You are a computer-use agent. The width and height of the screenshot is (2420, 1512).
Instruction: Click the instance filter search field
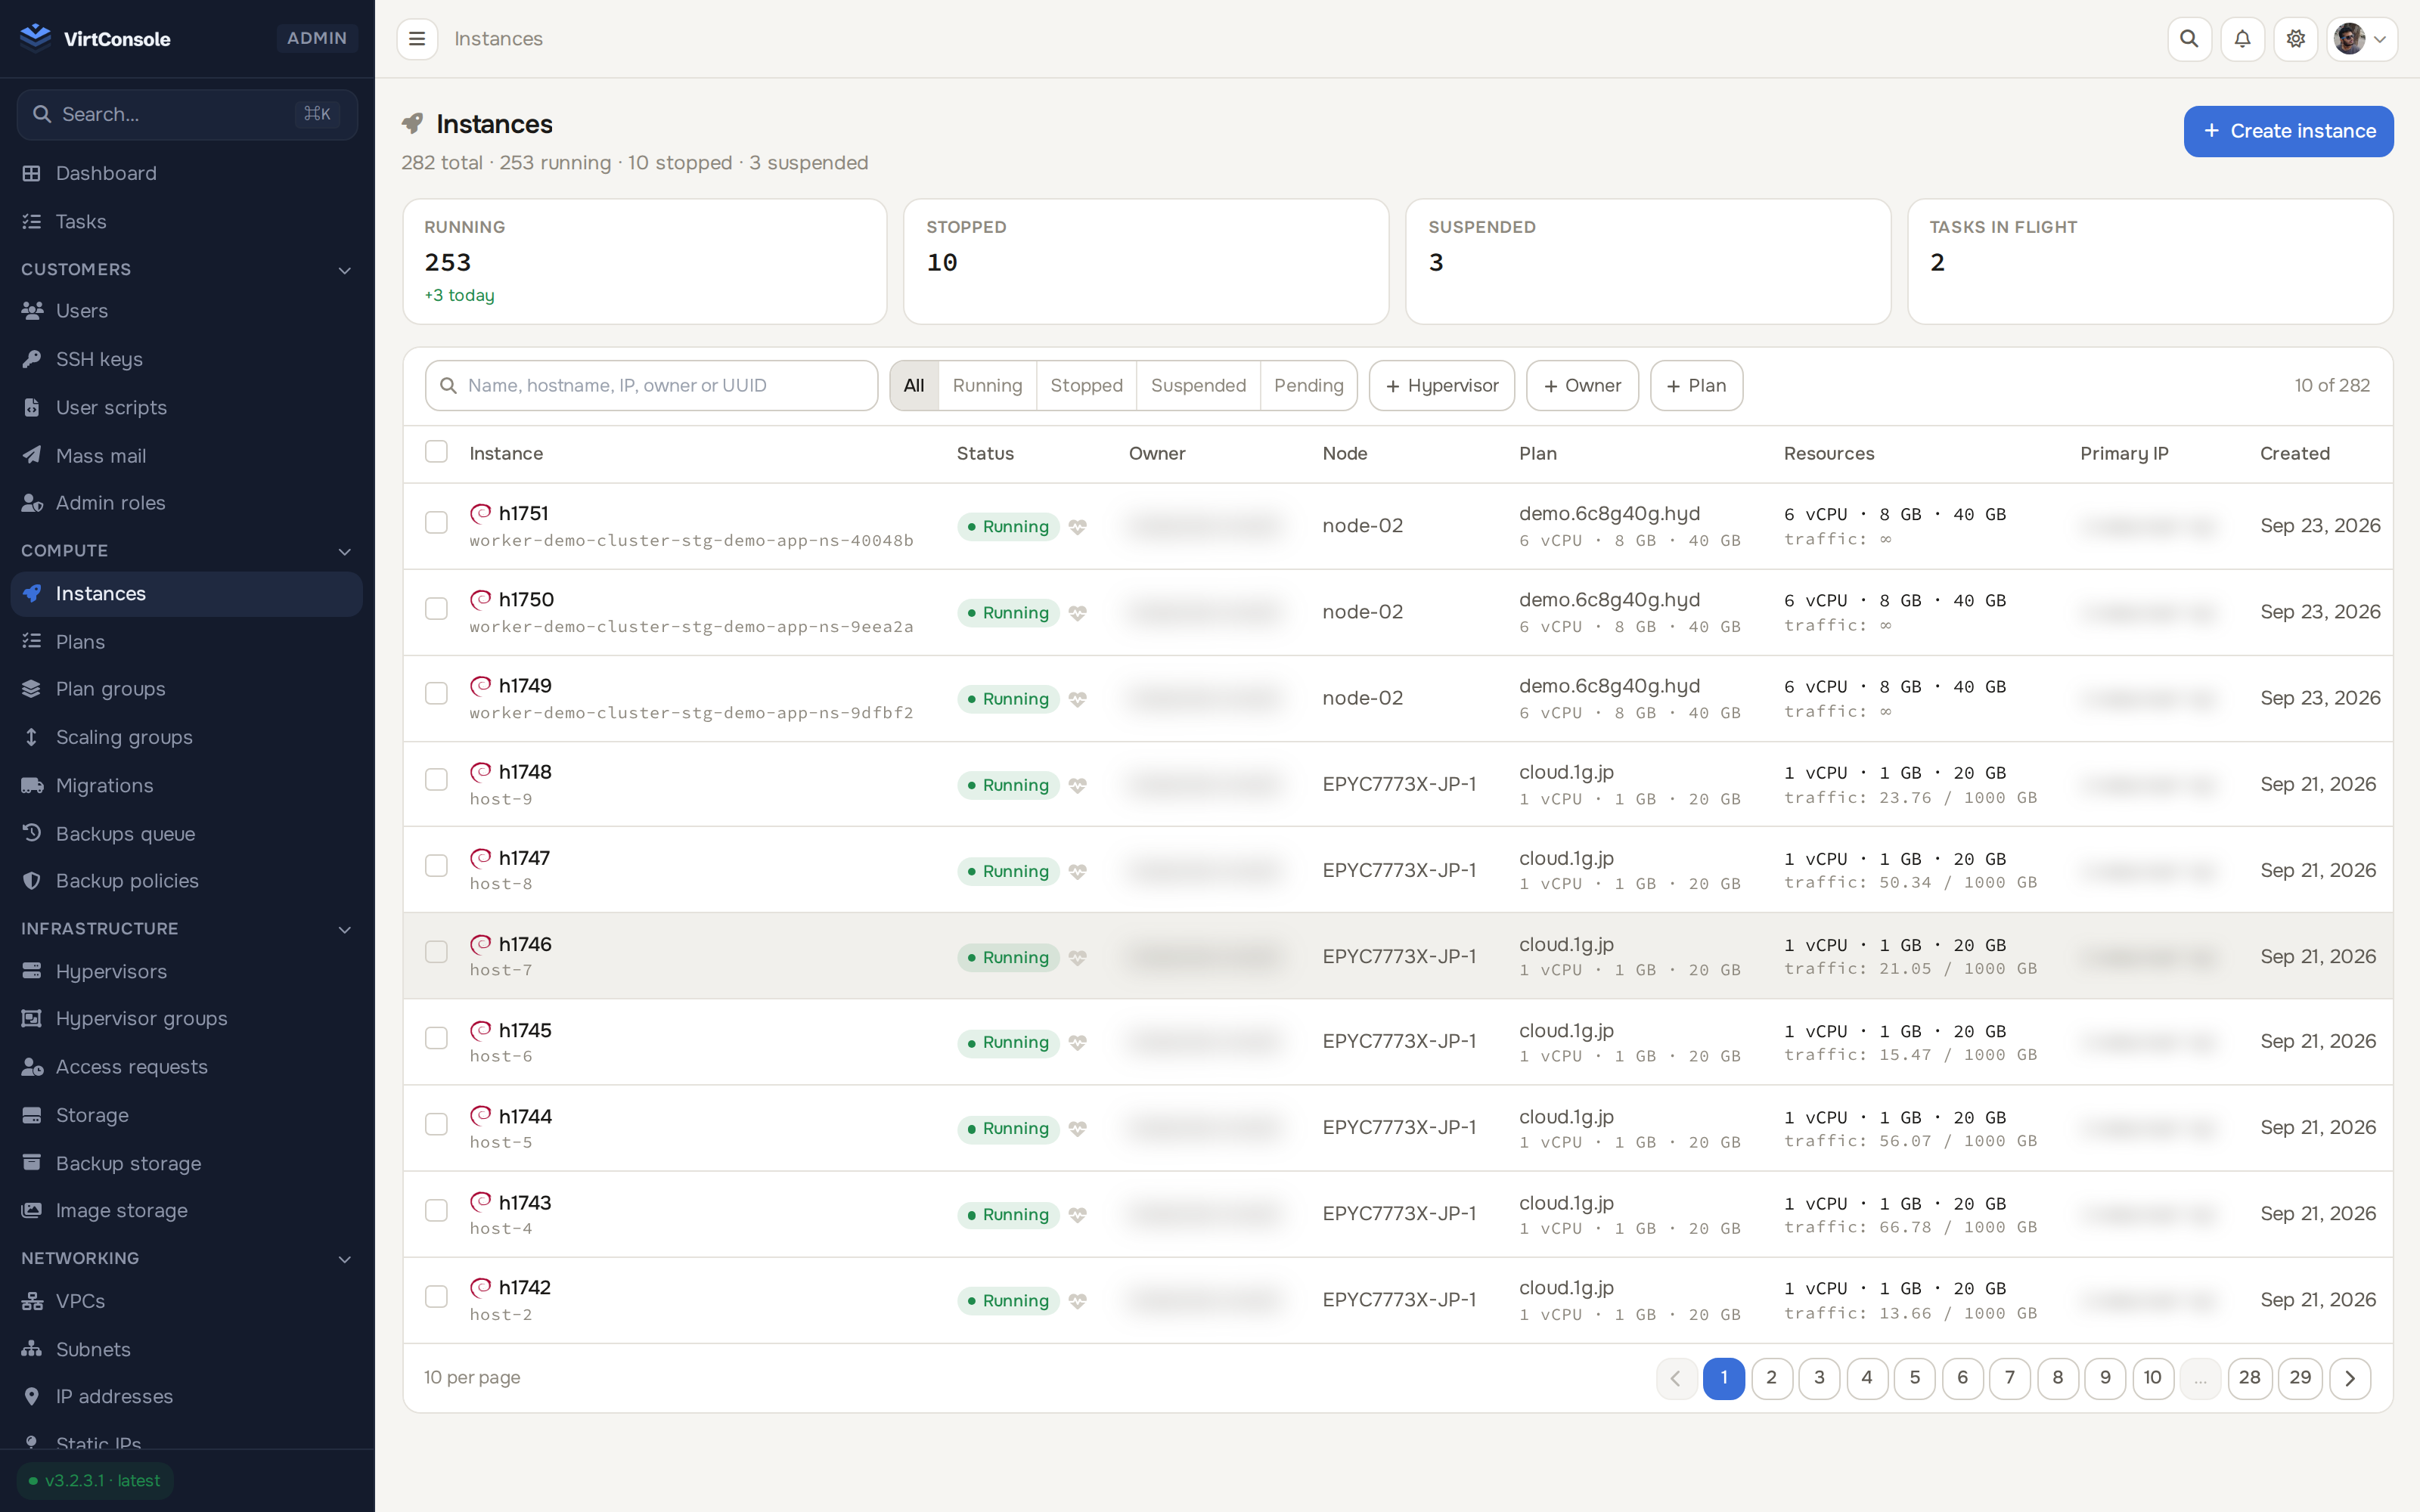(651, 386)
